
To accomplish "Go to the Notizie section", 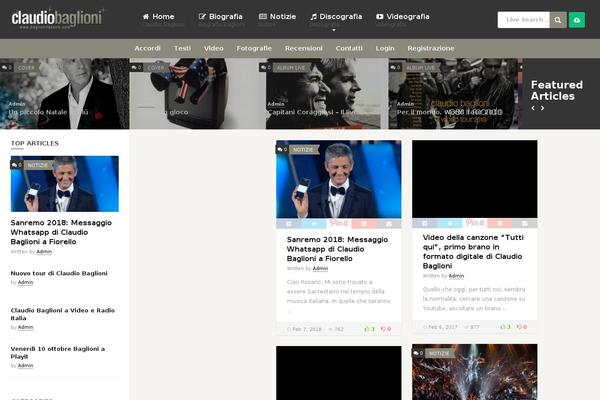I will coord(277,17).
